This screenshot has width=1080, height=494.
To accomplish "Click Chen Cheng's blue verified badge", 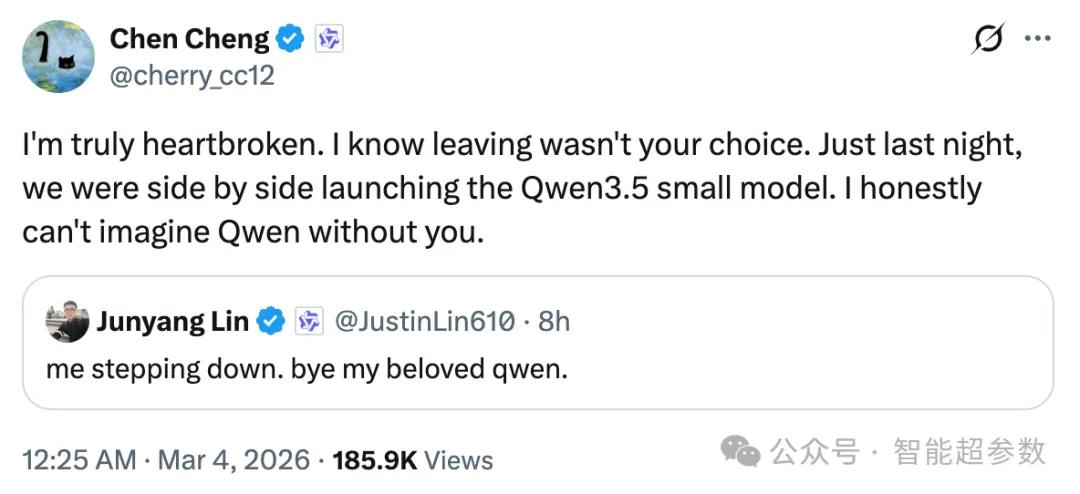I will pos(290,40).
